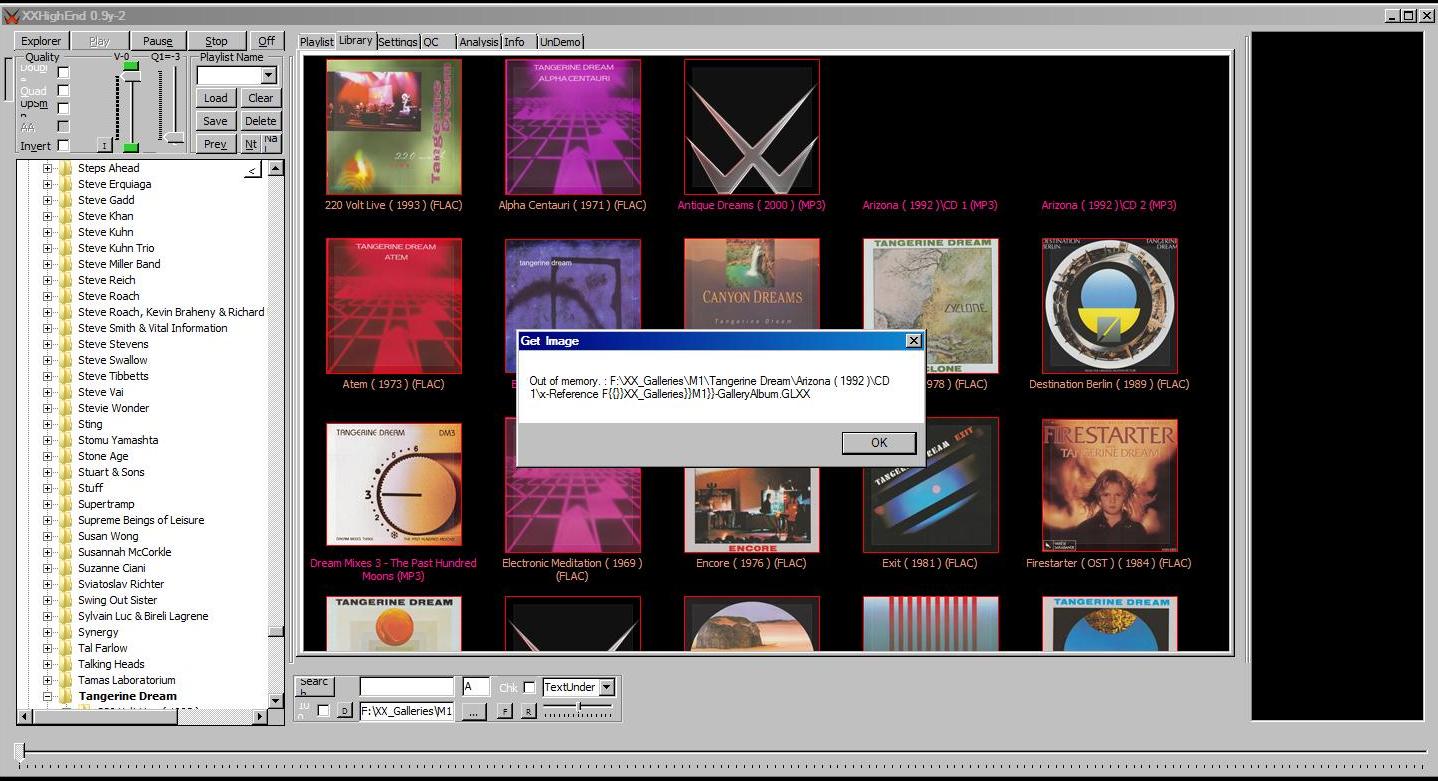This screenshot has height=781, width=1438.
Task: Select the 220 Volt Live album cover
Action: [393, 127]
